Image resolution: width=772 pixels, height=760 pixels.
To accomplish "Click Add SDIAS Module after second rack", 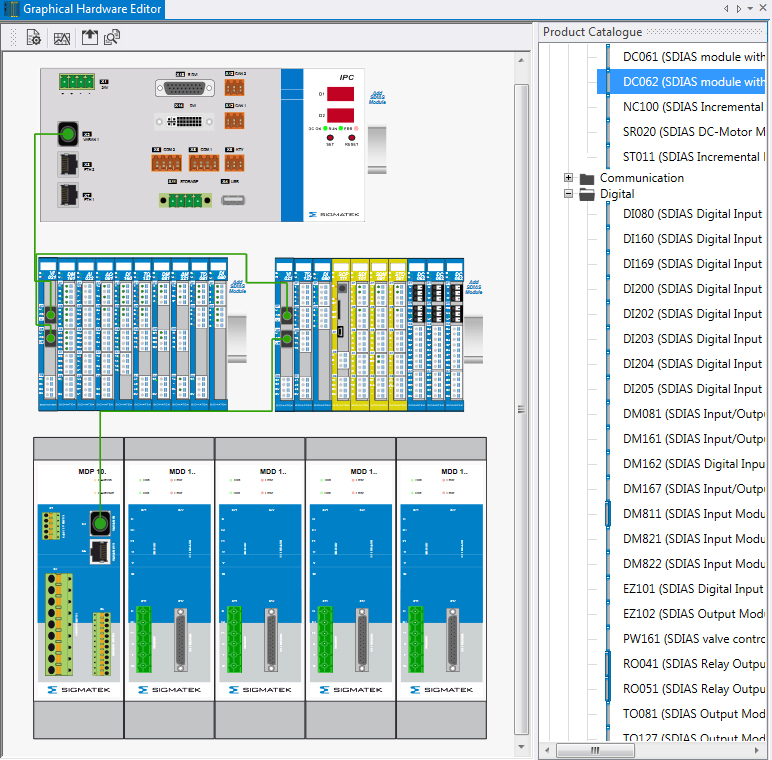I will 474,287.
